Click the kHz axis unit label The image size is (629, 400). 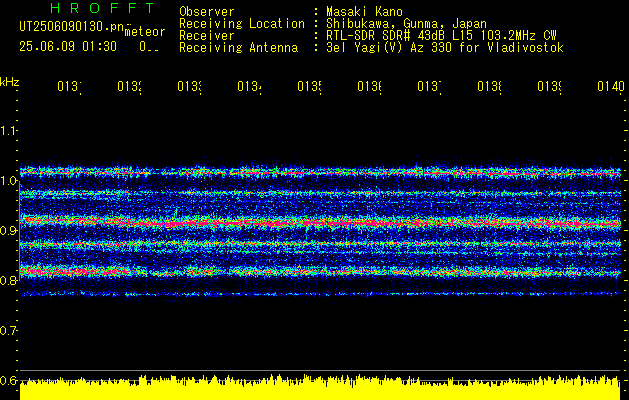tap(9, 82)
